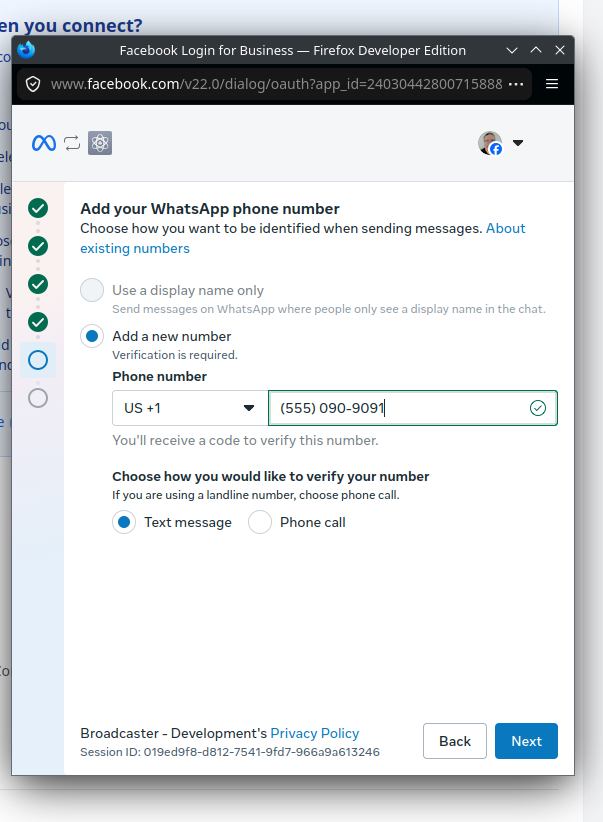Viewport: 603px width, 822px height.
Task: Open the Firefox hamburger menu
Action: tap(552, 84)
